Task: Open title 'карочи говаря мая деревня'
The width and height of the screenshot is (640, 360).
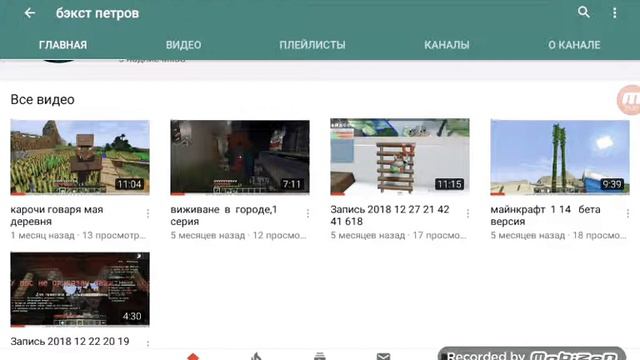Action: click(x=57, y=216)
